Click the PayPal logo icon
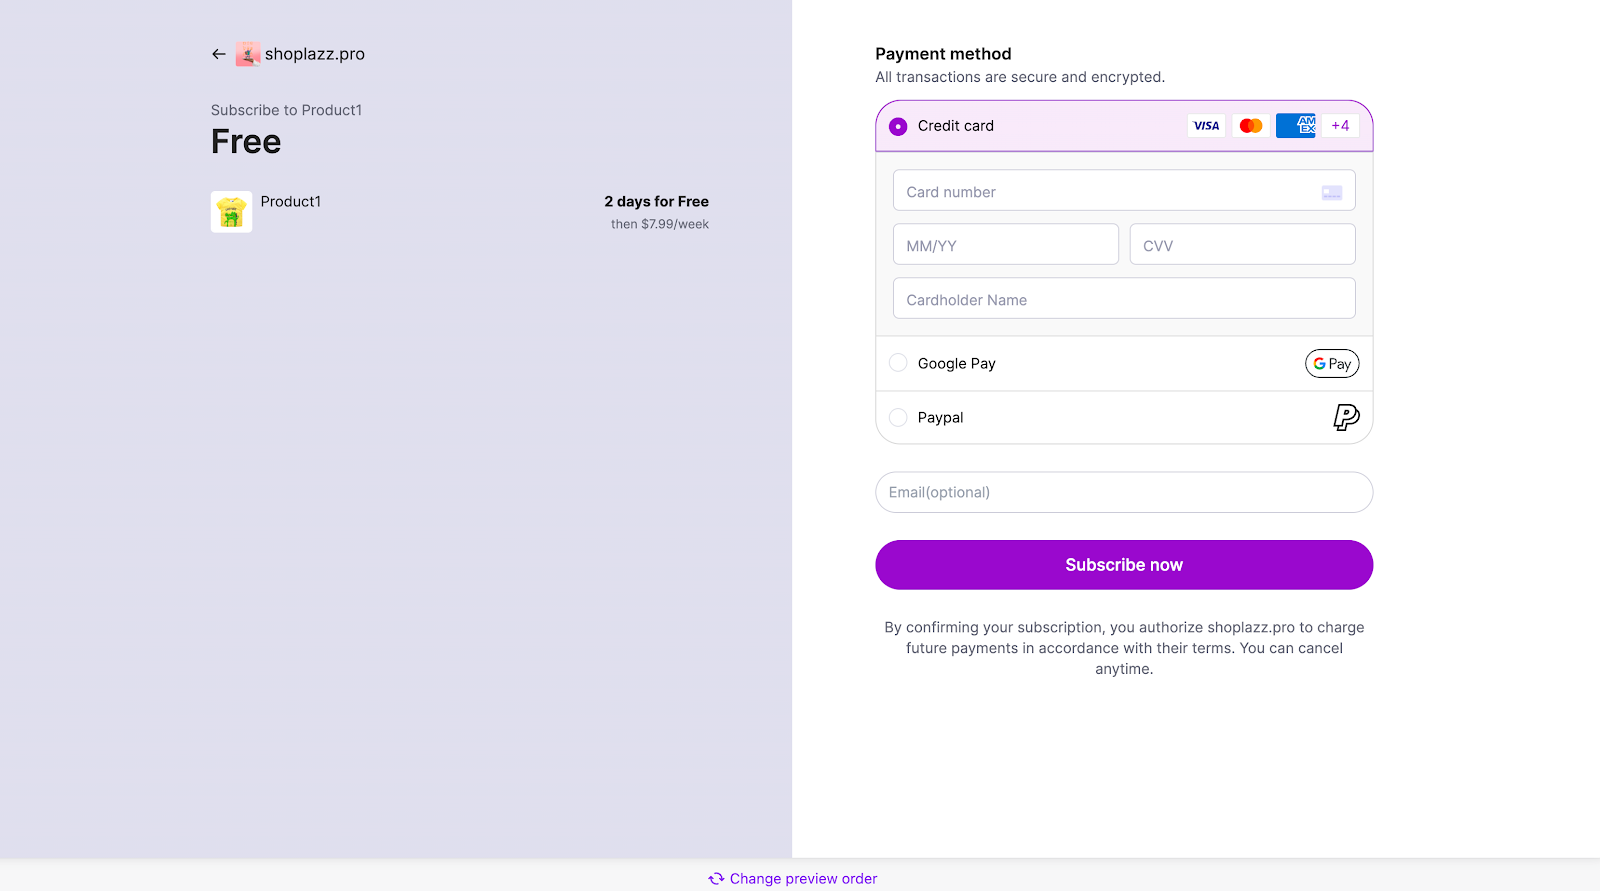 (1346, 417)
